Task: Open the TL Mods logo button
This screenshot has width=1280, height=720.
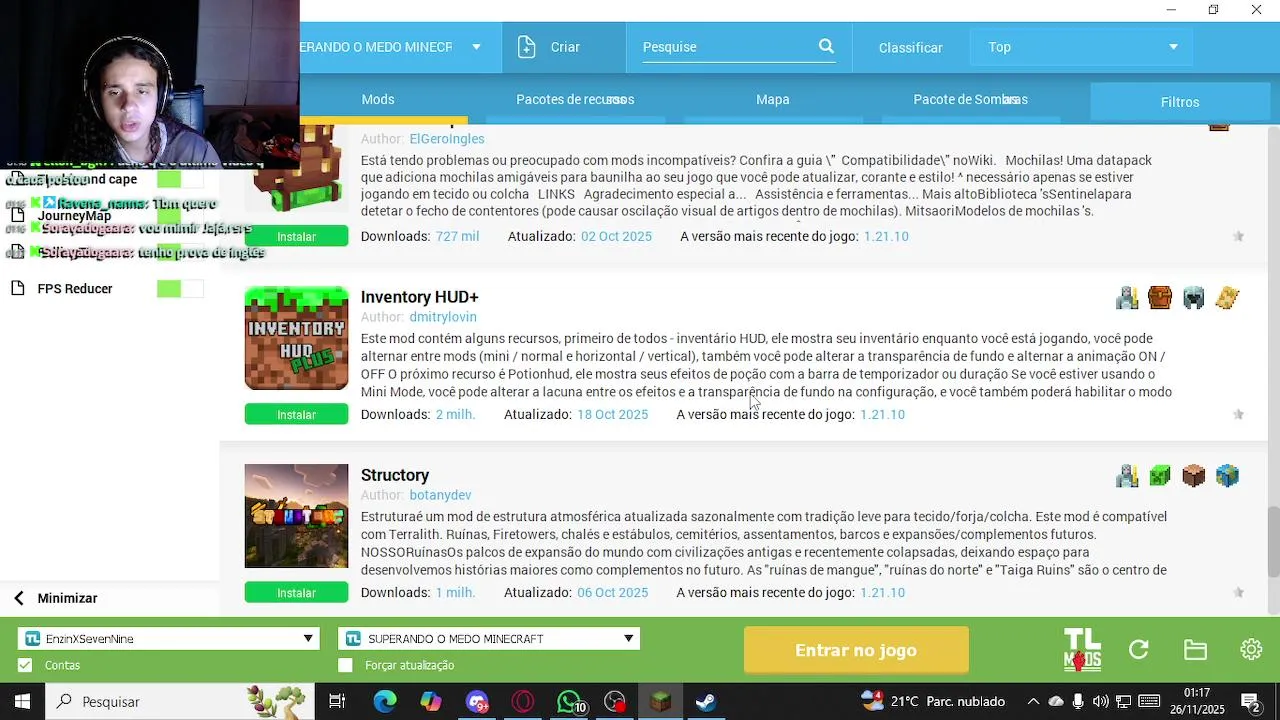Action: [x=1082, y=650]
